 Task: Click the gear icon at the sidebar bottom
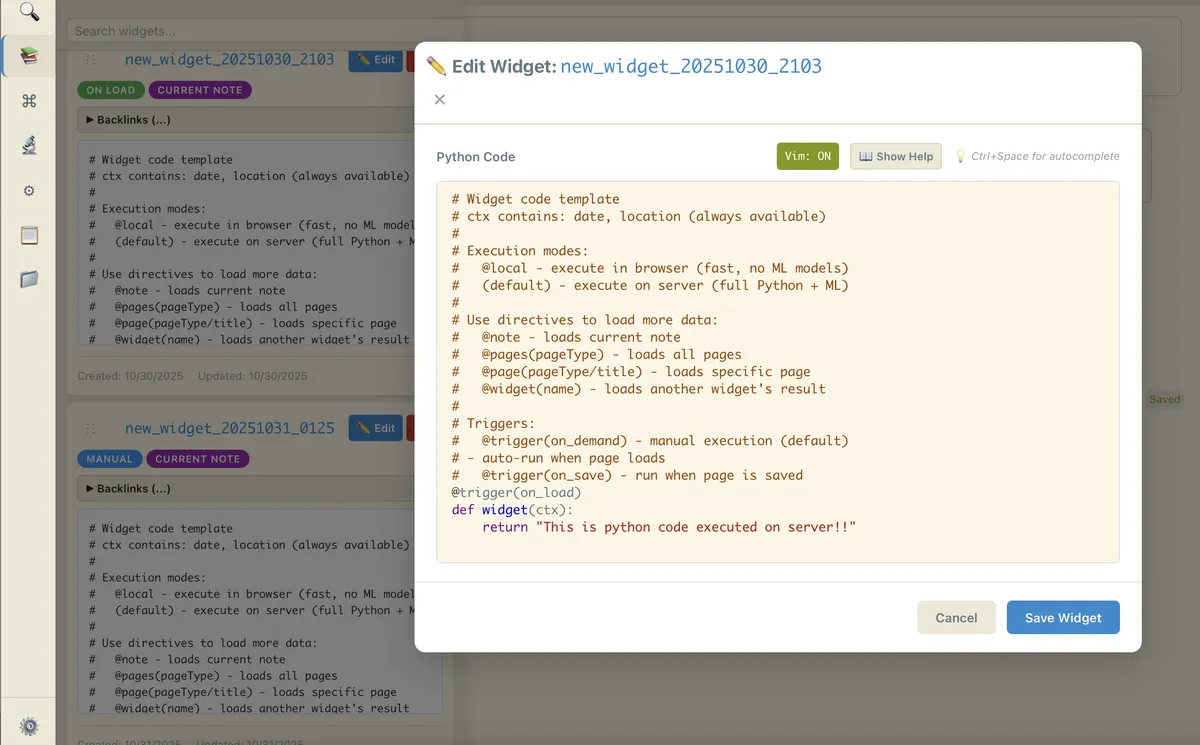click(27, 725)
